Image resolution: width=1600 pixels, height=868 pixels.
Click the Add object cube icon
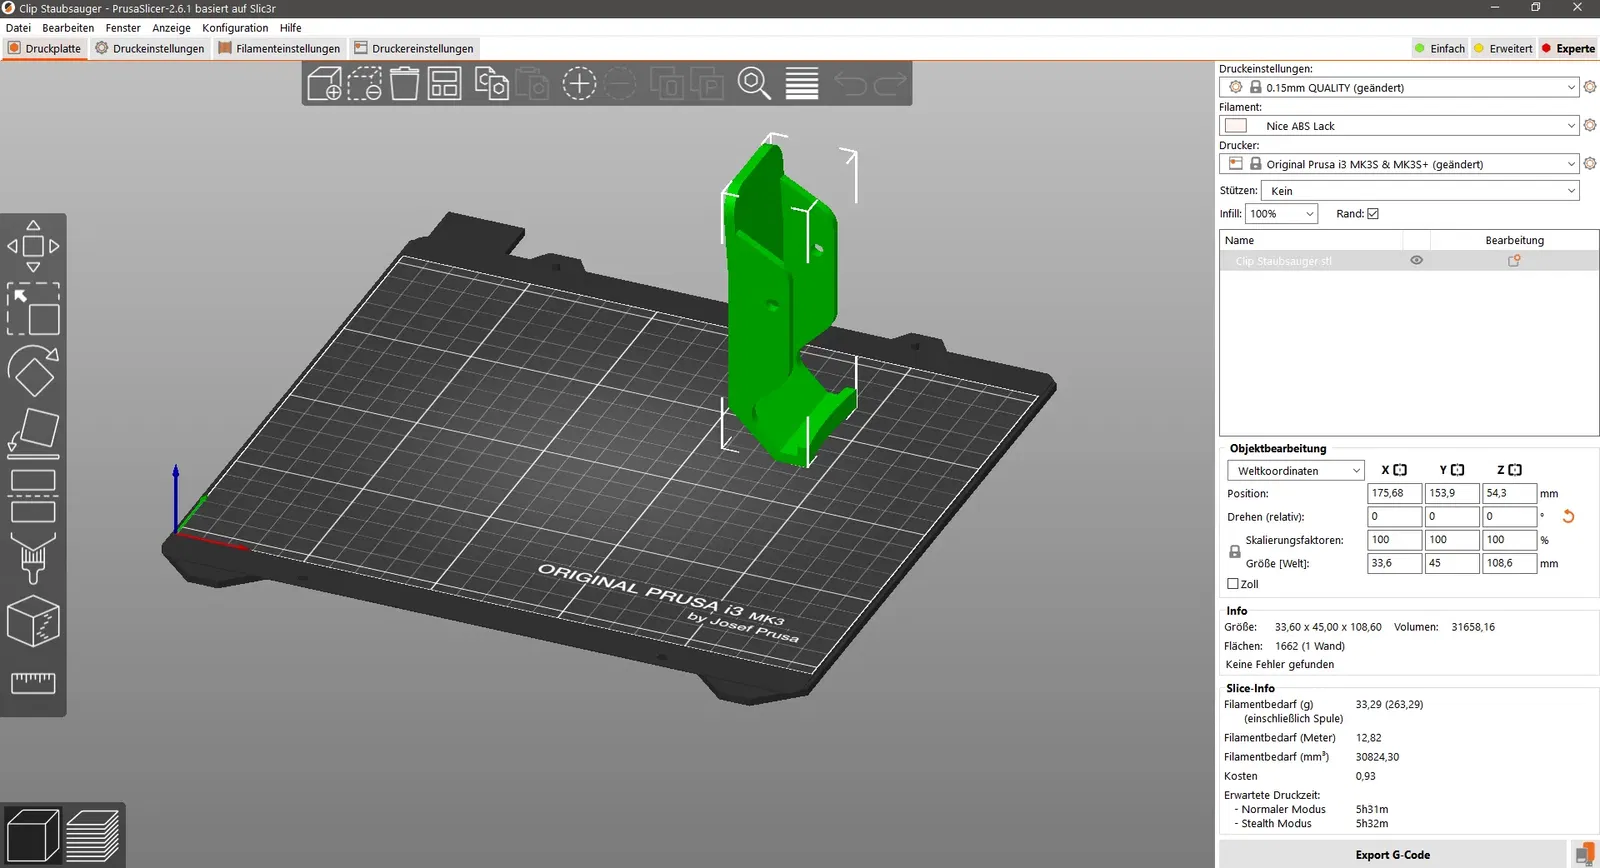coord(324,83)
